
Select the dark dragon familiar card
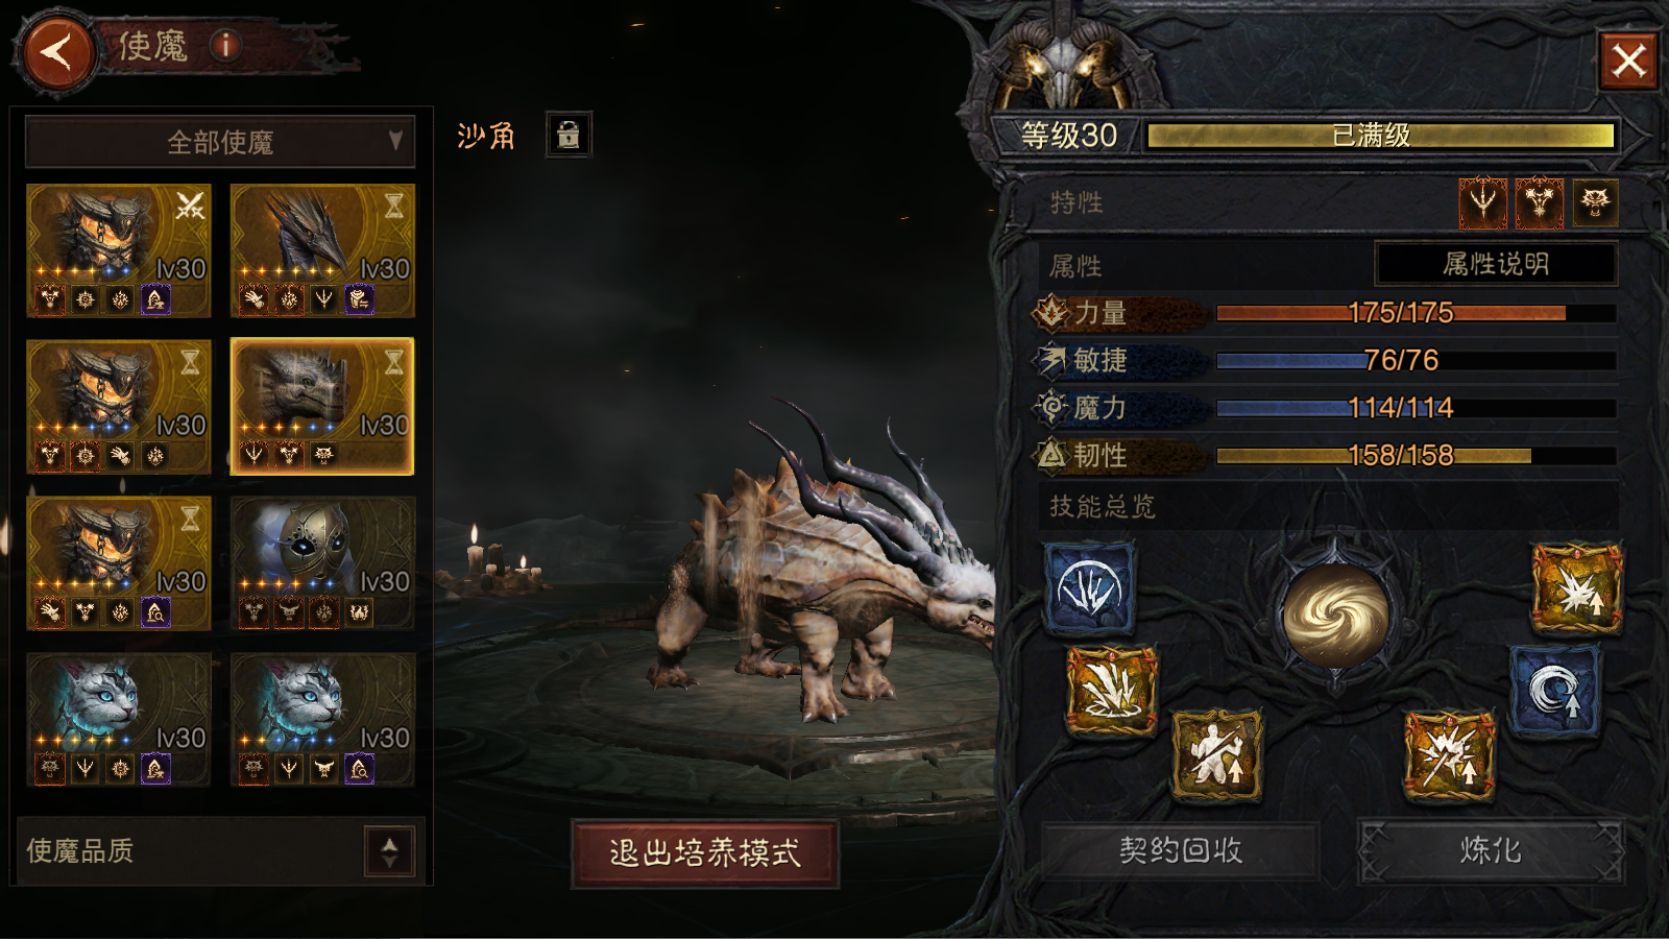[x=322, y=250]
